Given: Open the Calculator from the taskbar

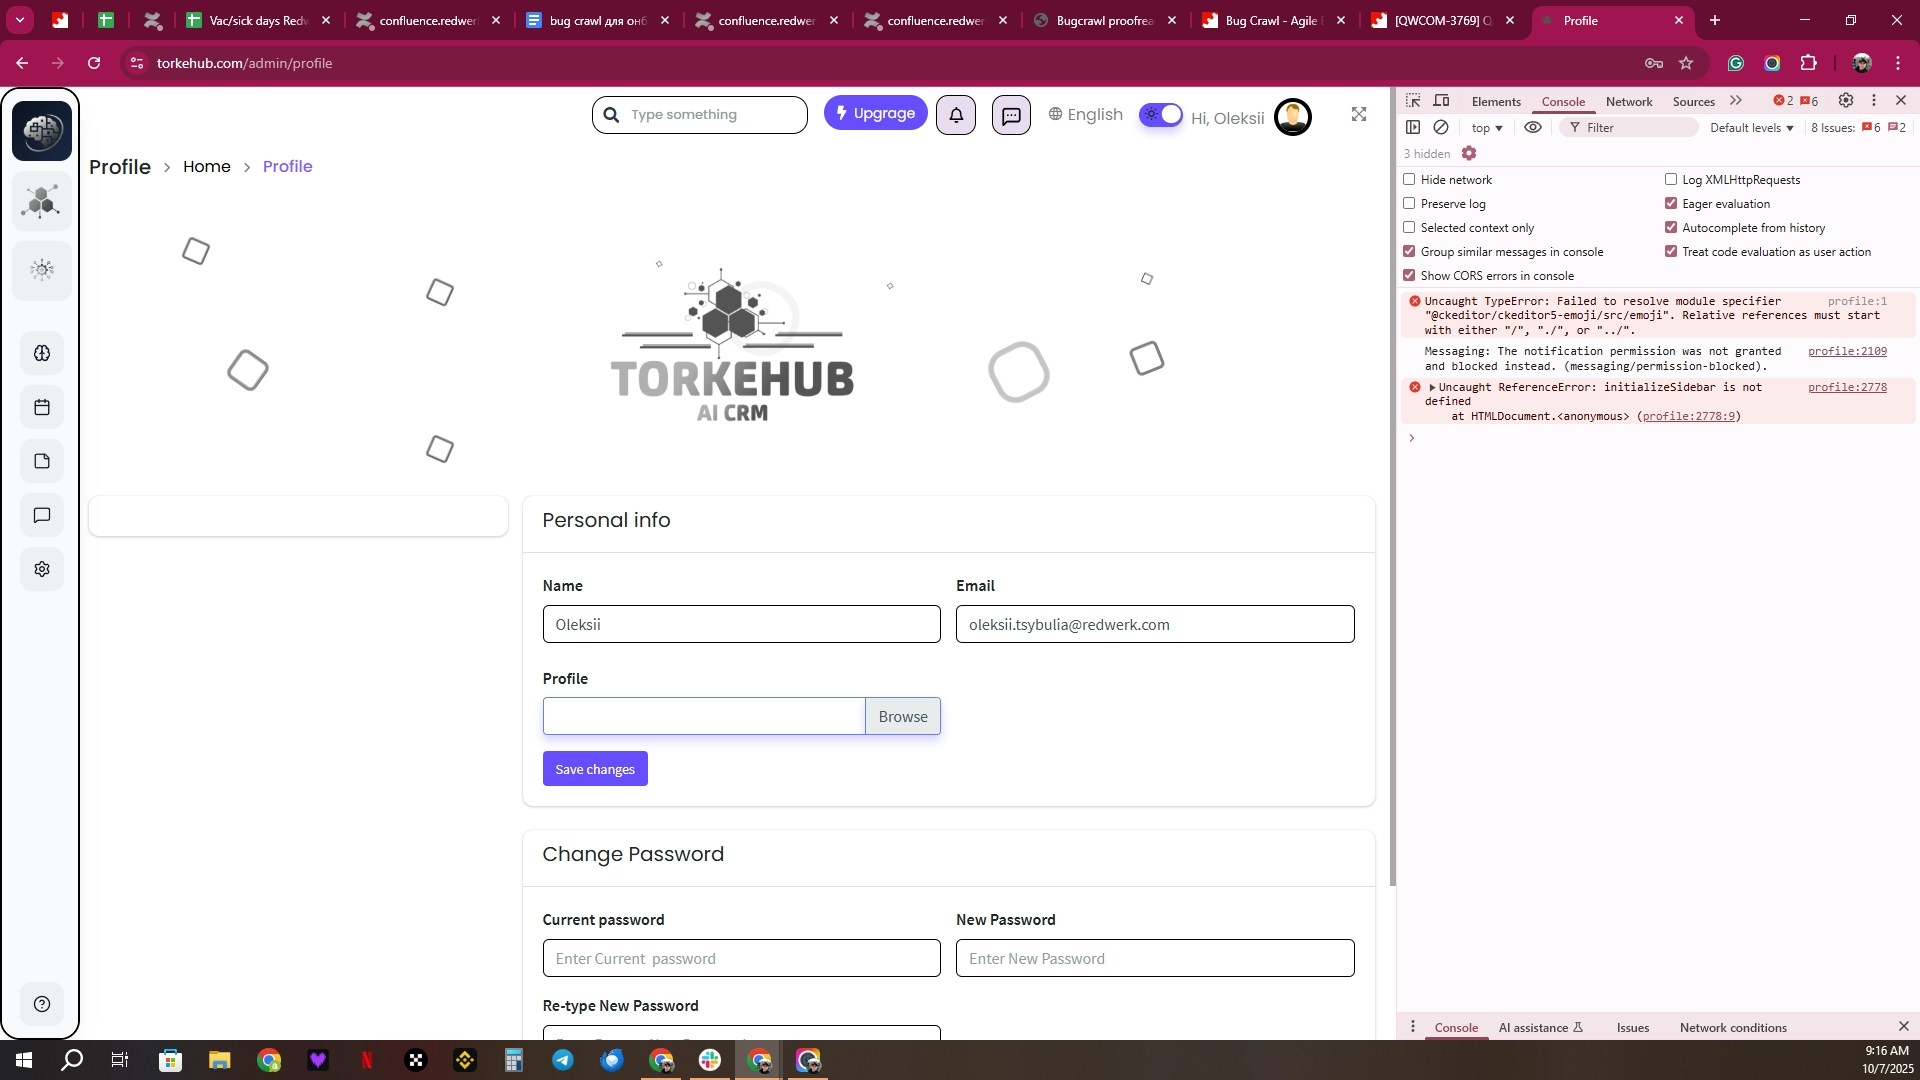Looking at the screenshot, I should (514, 1060).
